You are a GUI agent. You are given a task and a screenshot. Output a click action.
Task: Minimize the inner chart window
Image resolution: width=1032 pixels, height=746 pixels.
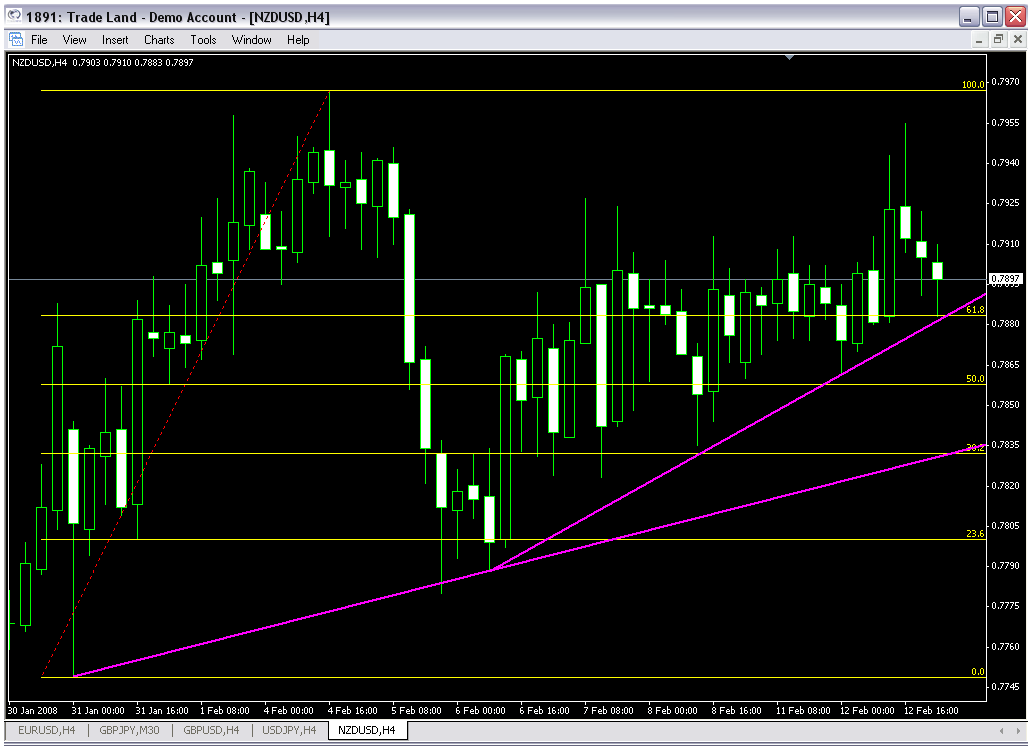(x=979, y=40)
